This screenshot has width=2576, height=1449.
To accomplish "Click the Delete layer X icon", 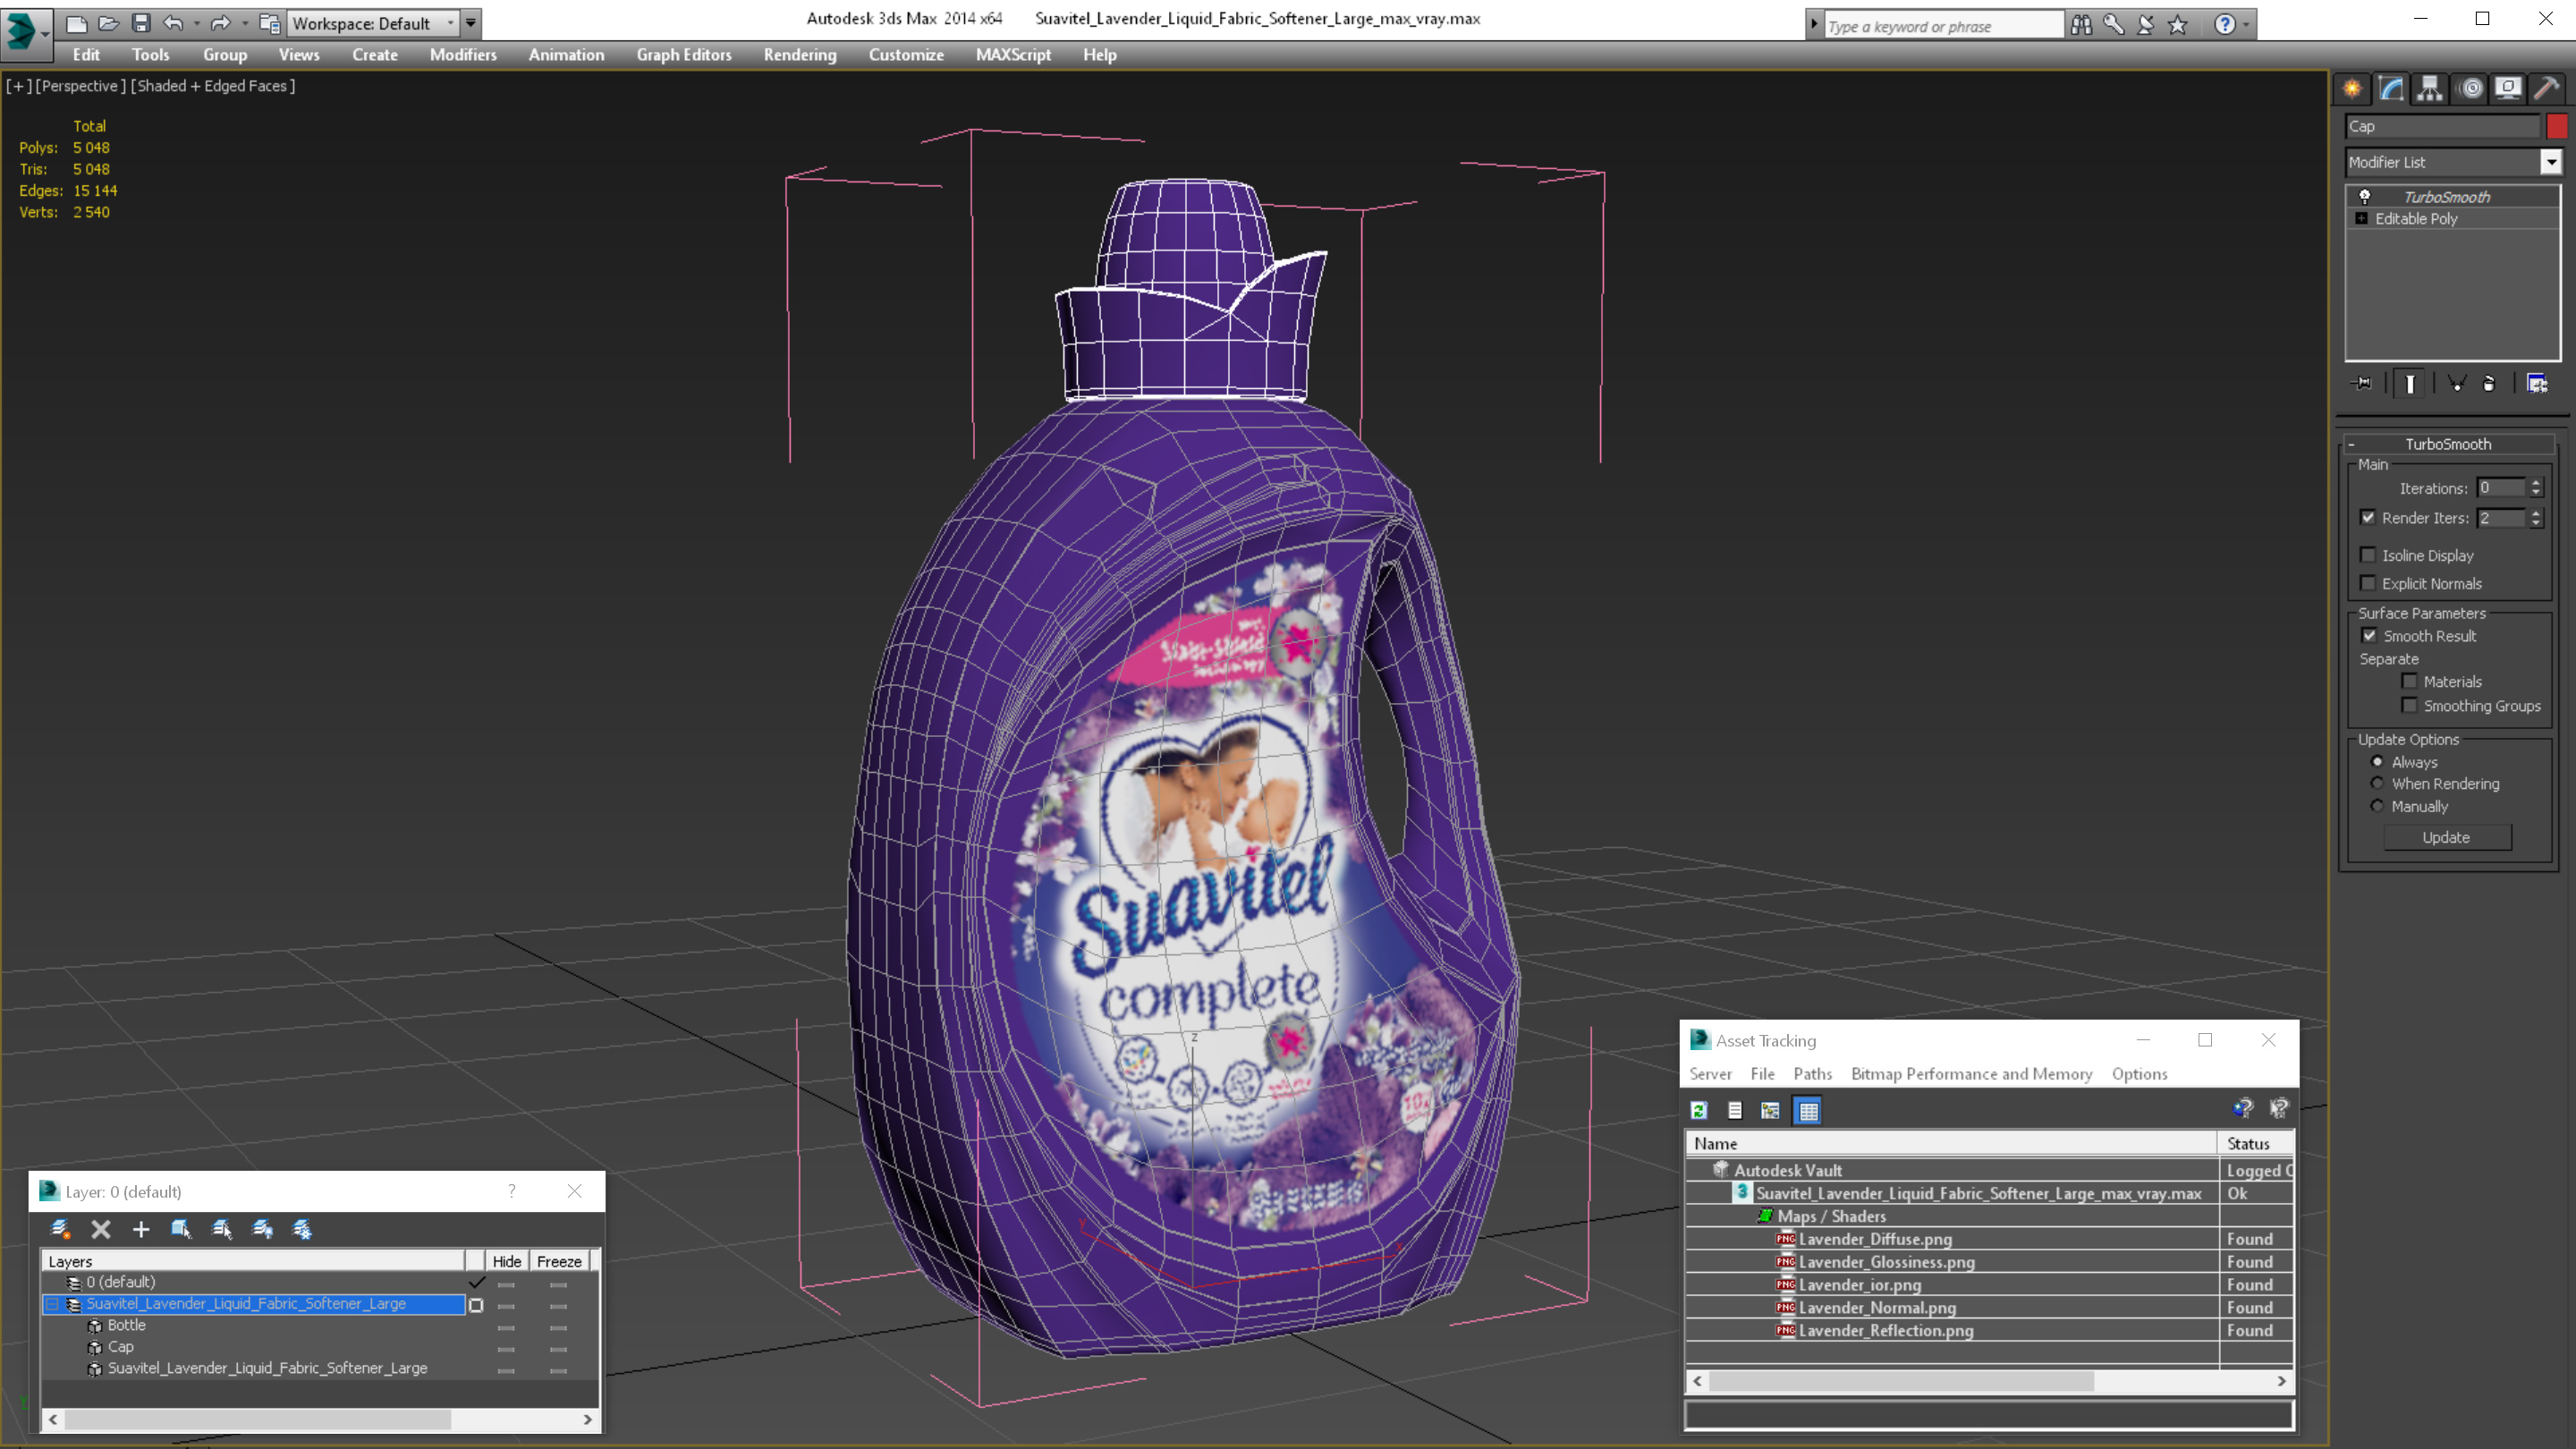I will tap(101, 1229).
